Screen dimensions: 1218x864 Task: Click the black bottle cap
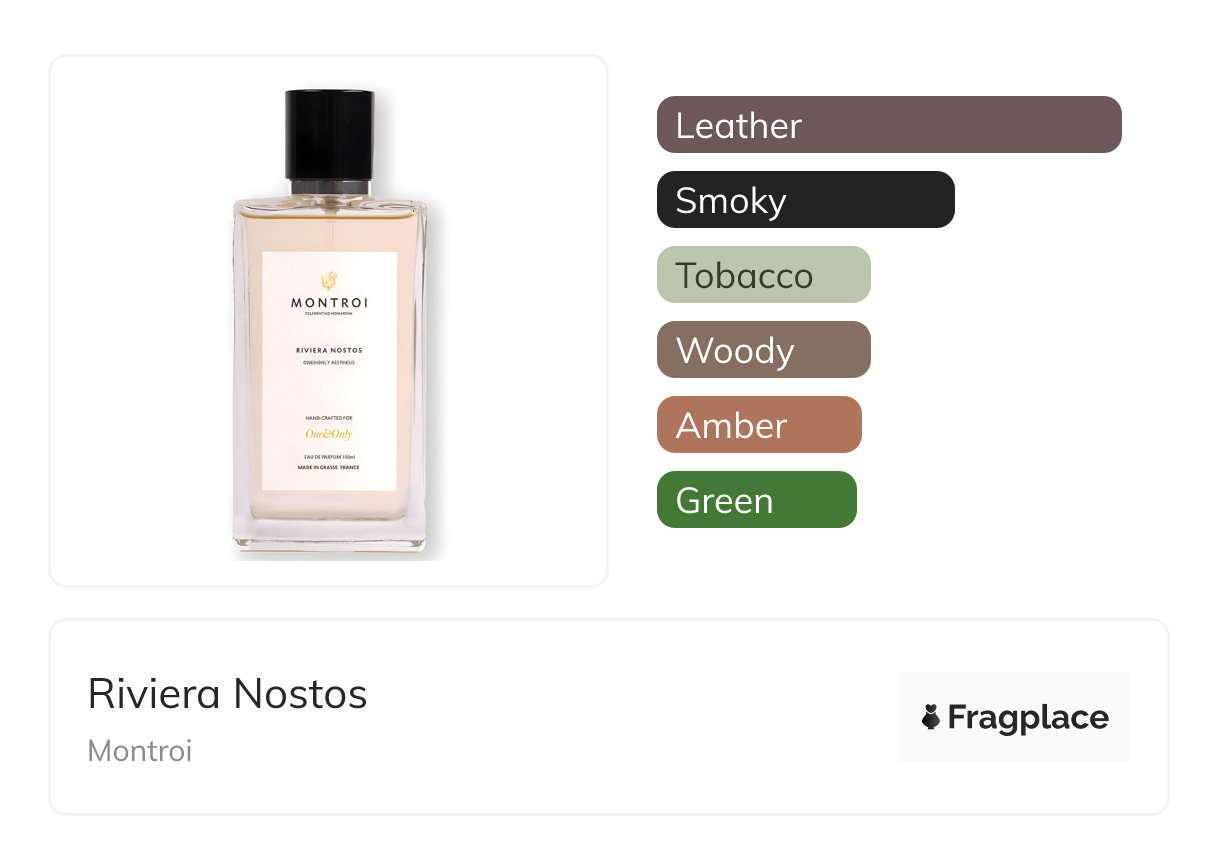[329, 135]
